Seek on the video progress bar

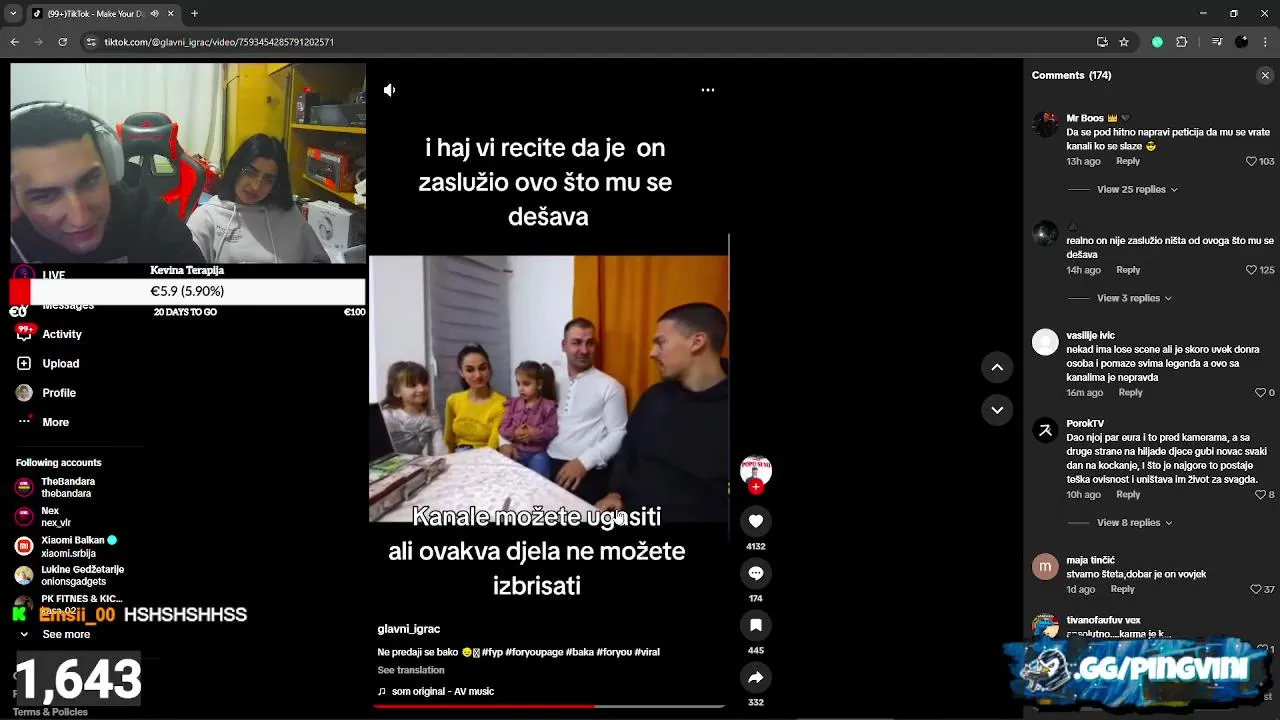point(549,706)
